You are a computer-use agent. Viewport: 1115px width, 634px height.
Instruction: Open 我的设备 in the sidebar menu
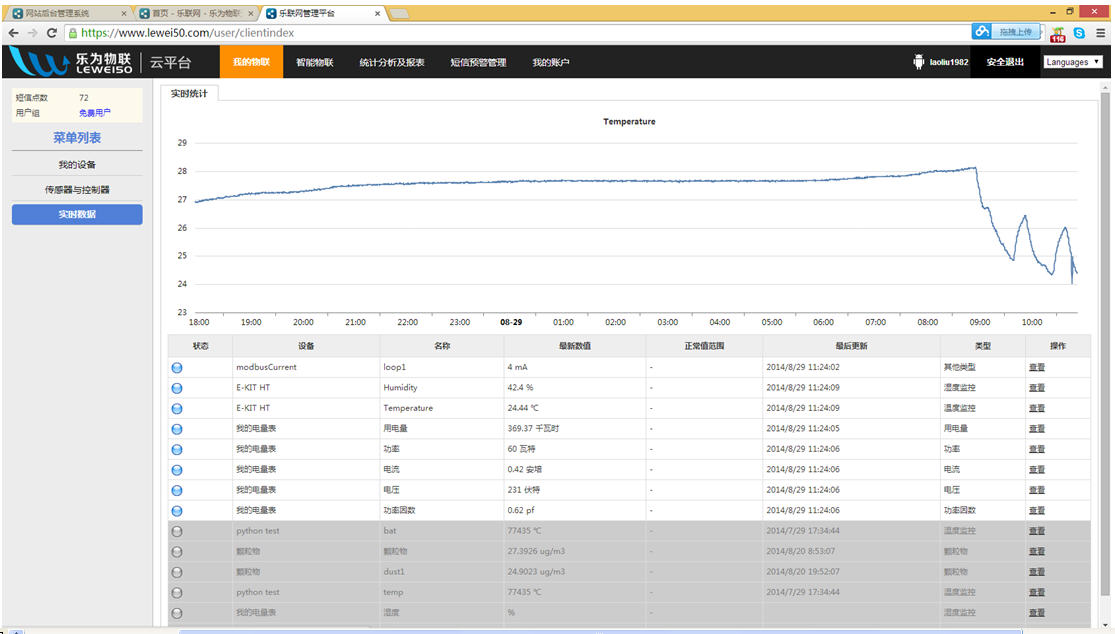pyautogui.click(x=77, y=165)
